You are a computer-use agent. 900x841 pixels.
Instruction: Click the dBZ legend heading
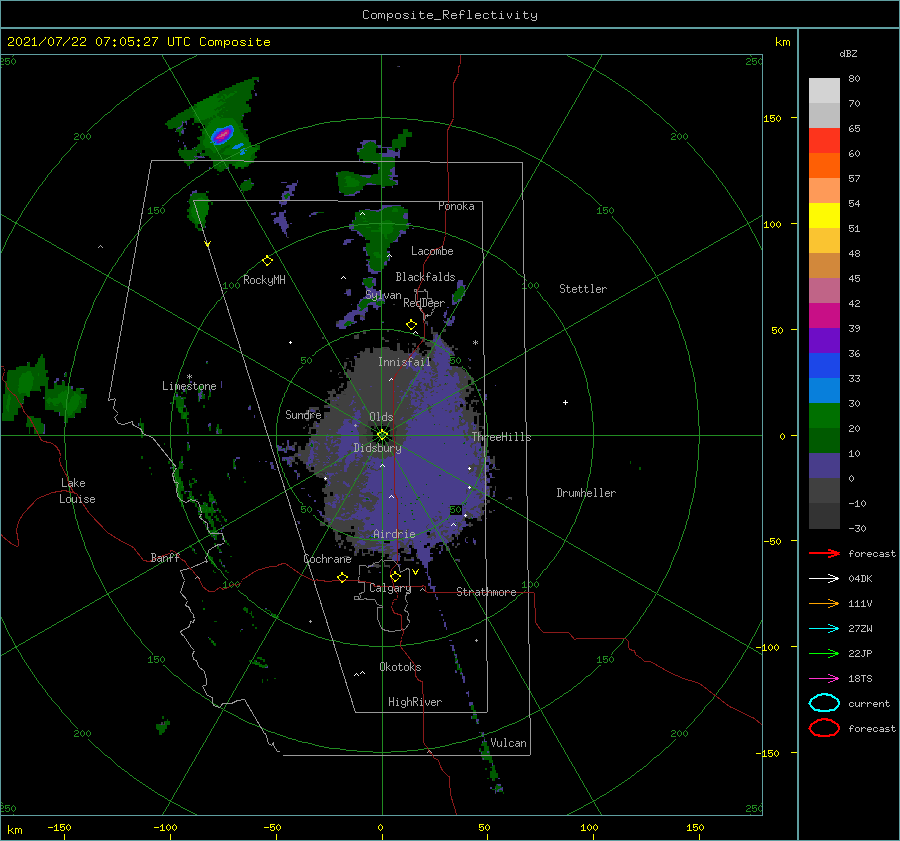tap(848, 53)
